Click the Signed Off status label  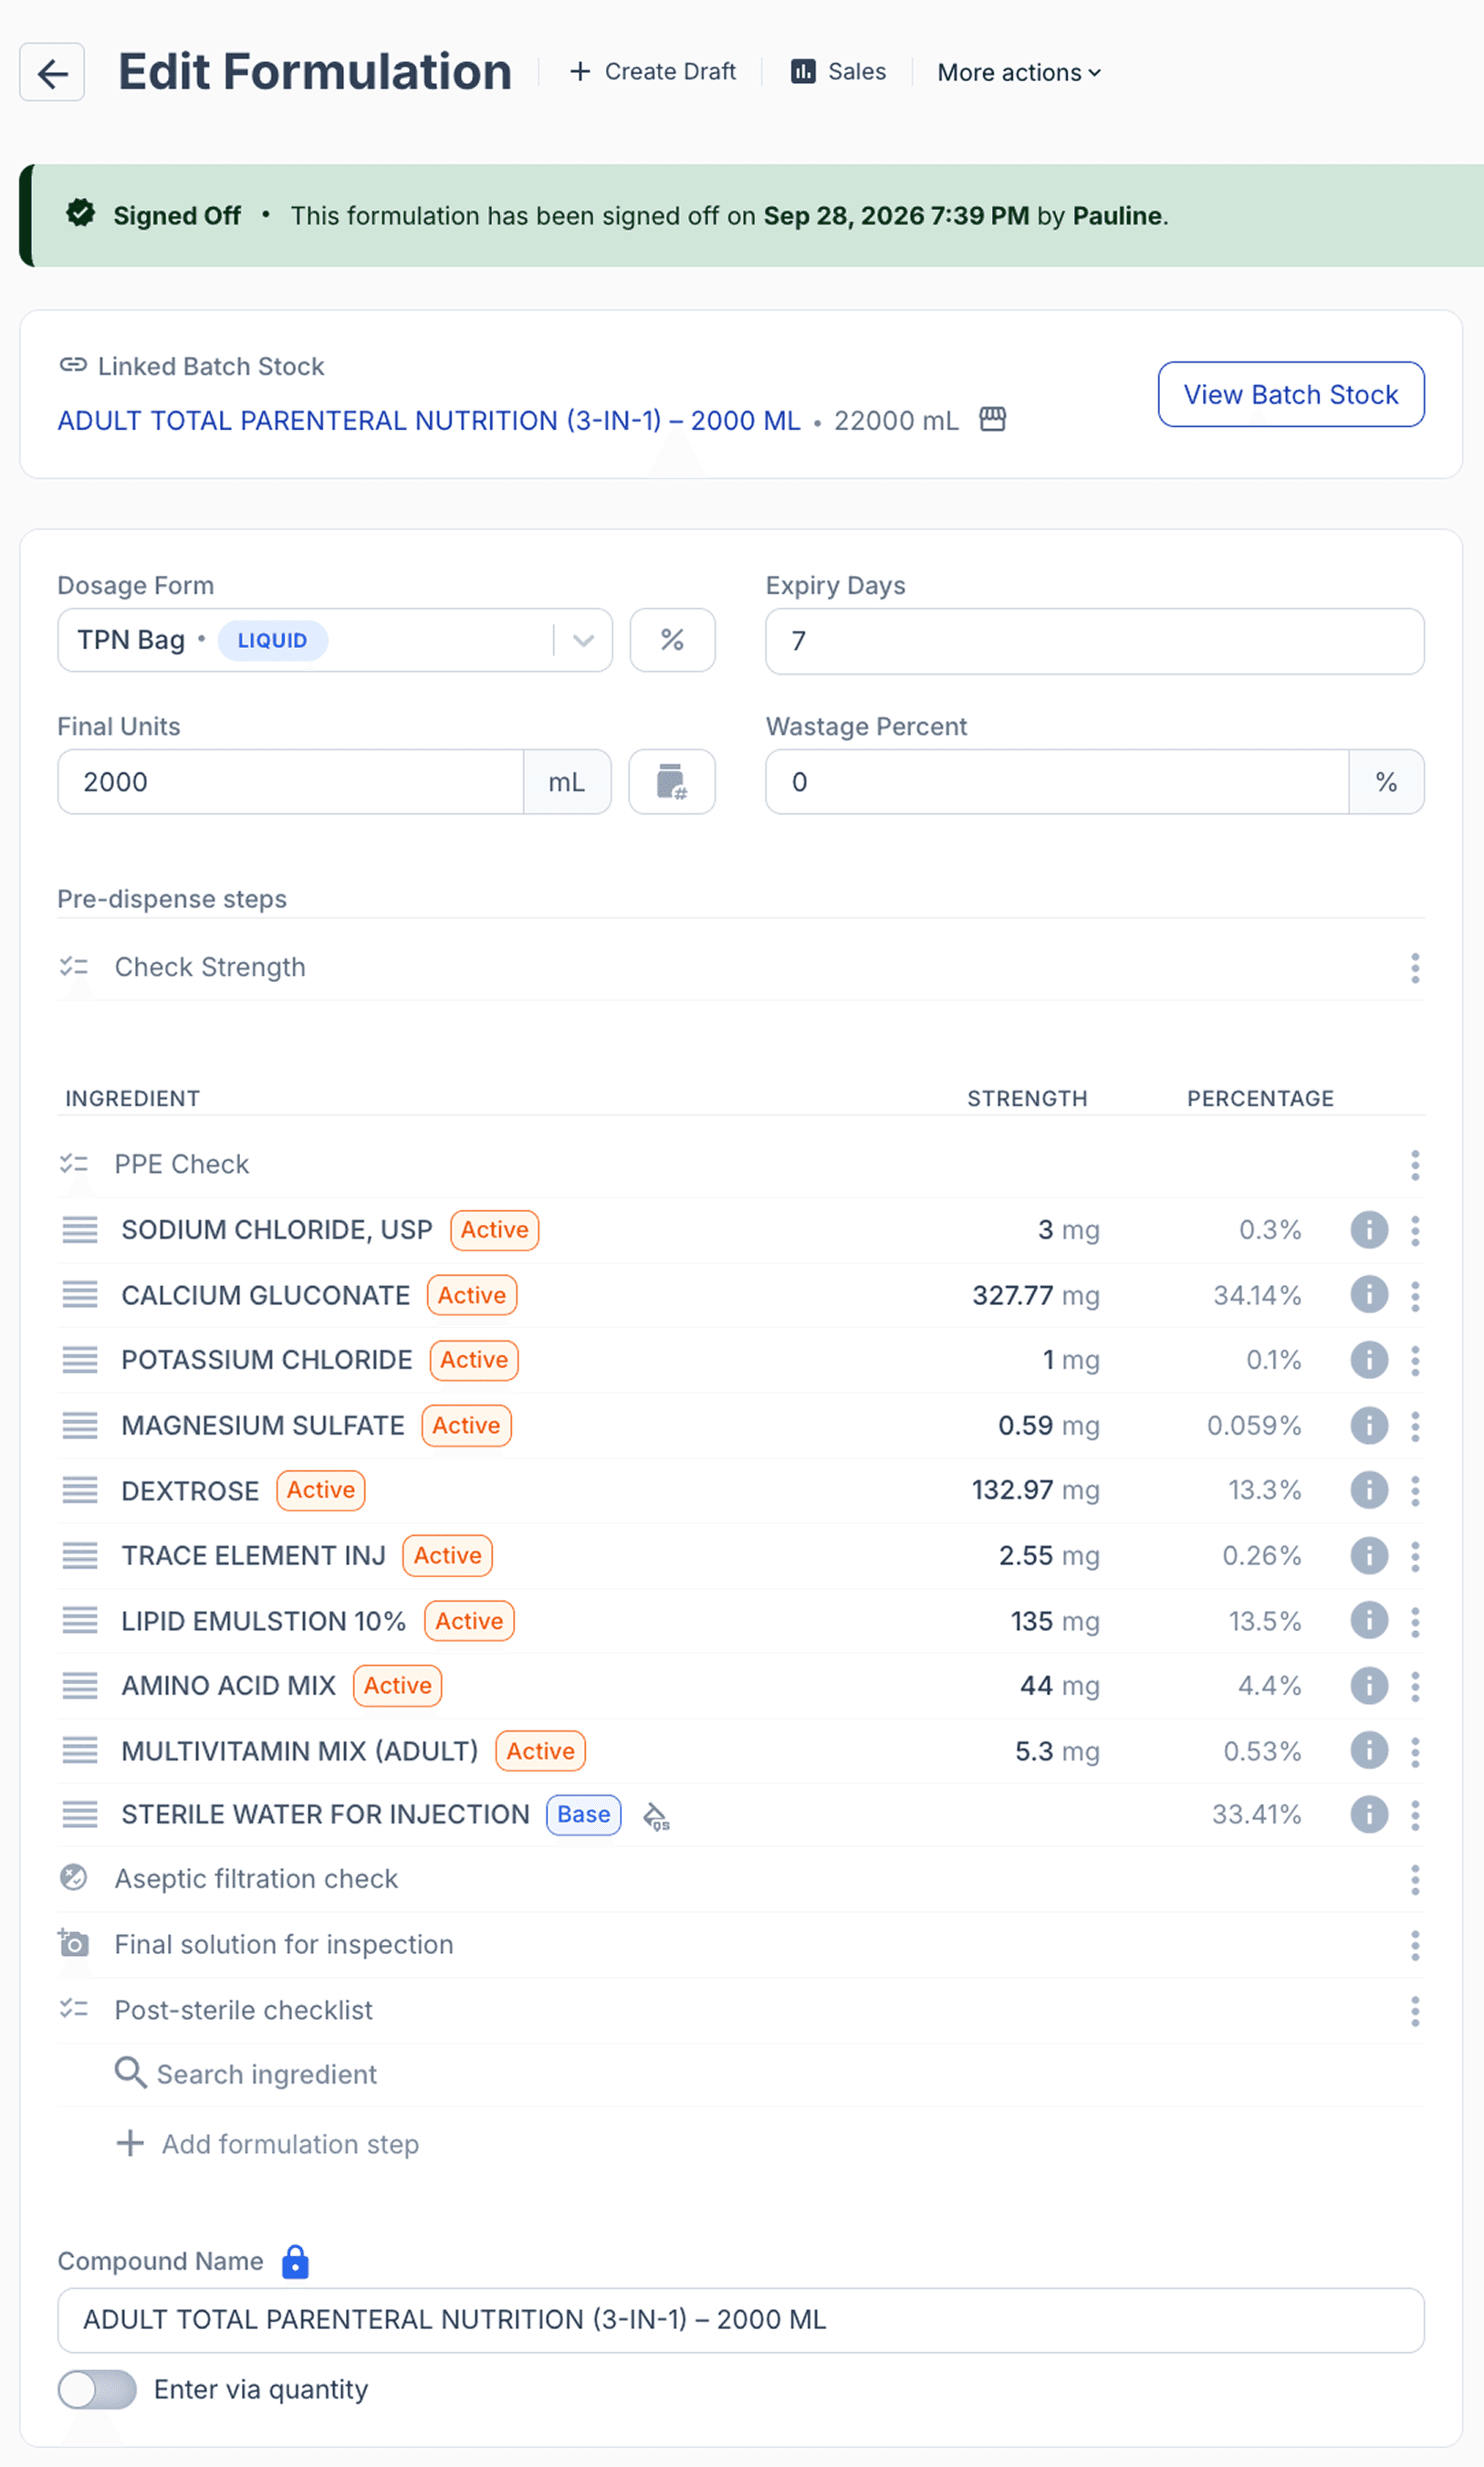177,216
